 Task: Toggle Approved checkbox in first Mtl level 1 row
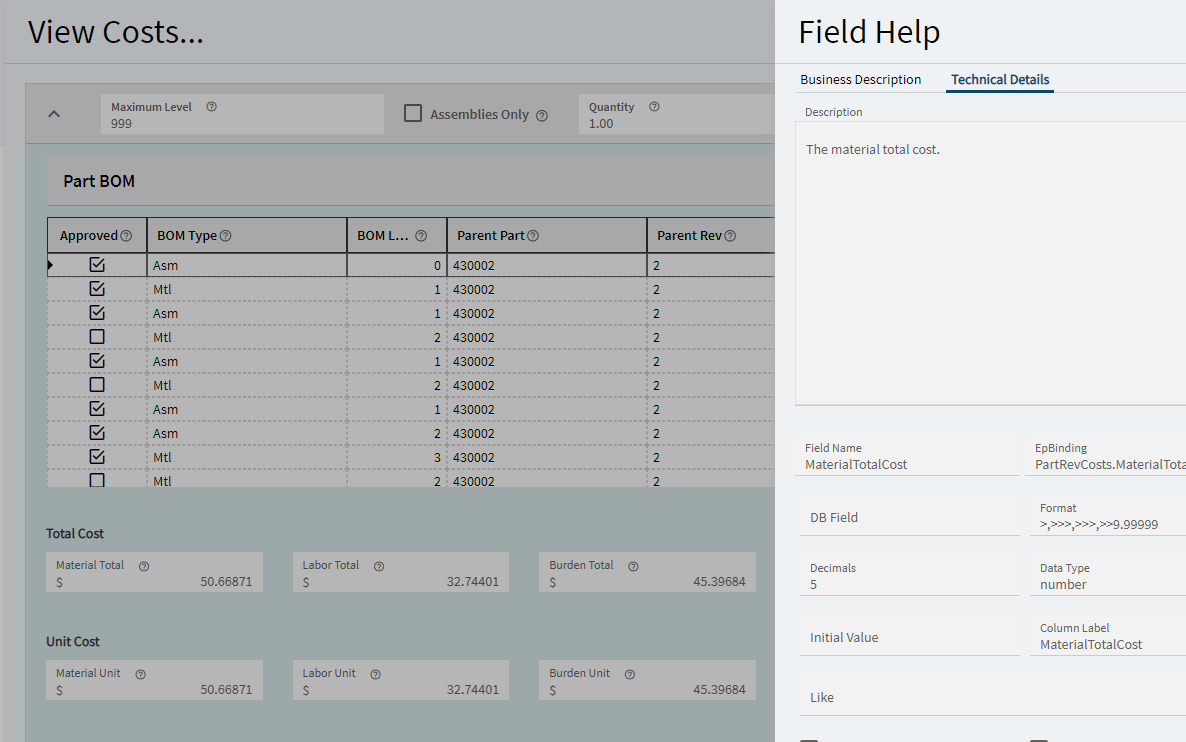pyautogui.click(x=97, y=289)
